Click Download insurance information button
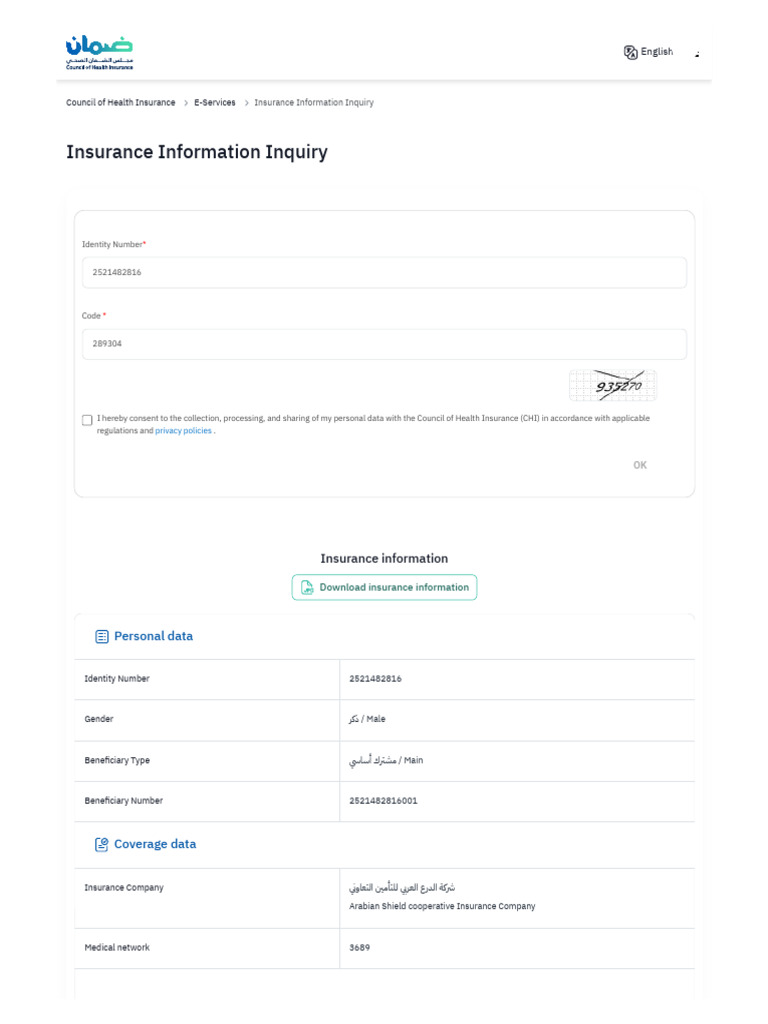Image resolution: width=768 pixels, height=1024 pixels. (384, 587)
